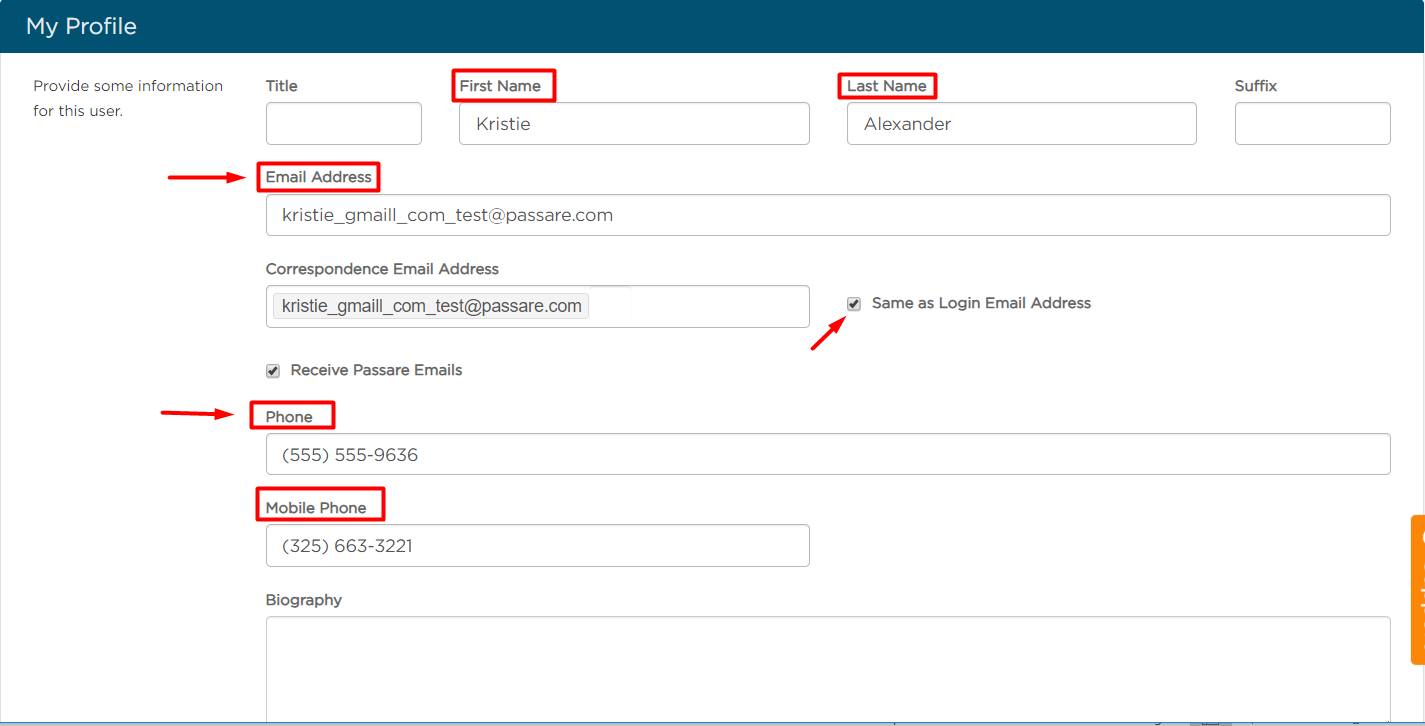Click the Correspondence Email Address field

point(538,306)
